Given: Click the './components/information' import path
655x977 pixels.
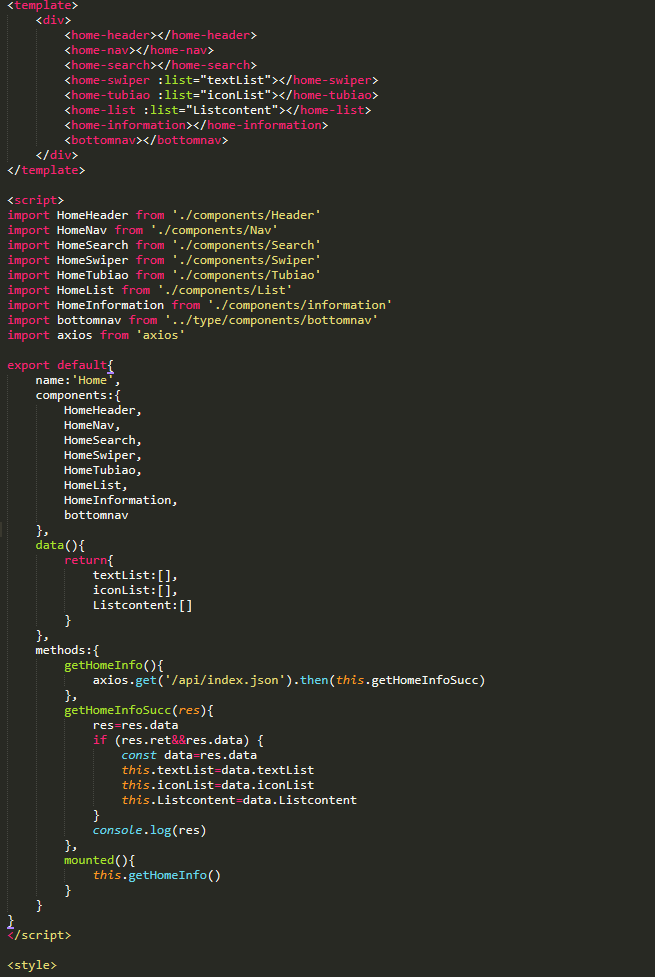Looking at the screenshot, I should pos(300,305).
